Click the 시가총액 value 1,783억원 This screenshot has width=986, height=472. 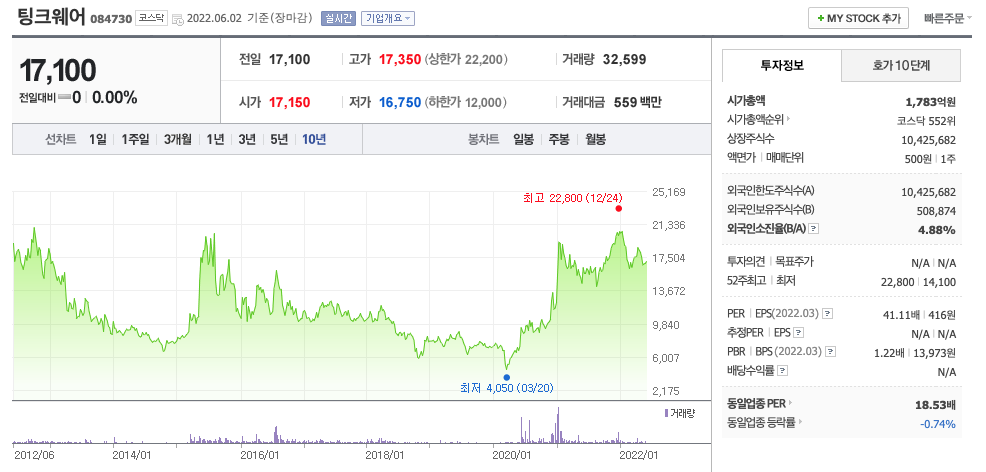(931, 101)
